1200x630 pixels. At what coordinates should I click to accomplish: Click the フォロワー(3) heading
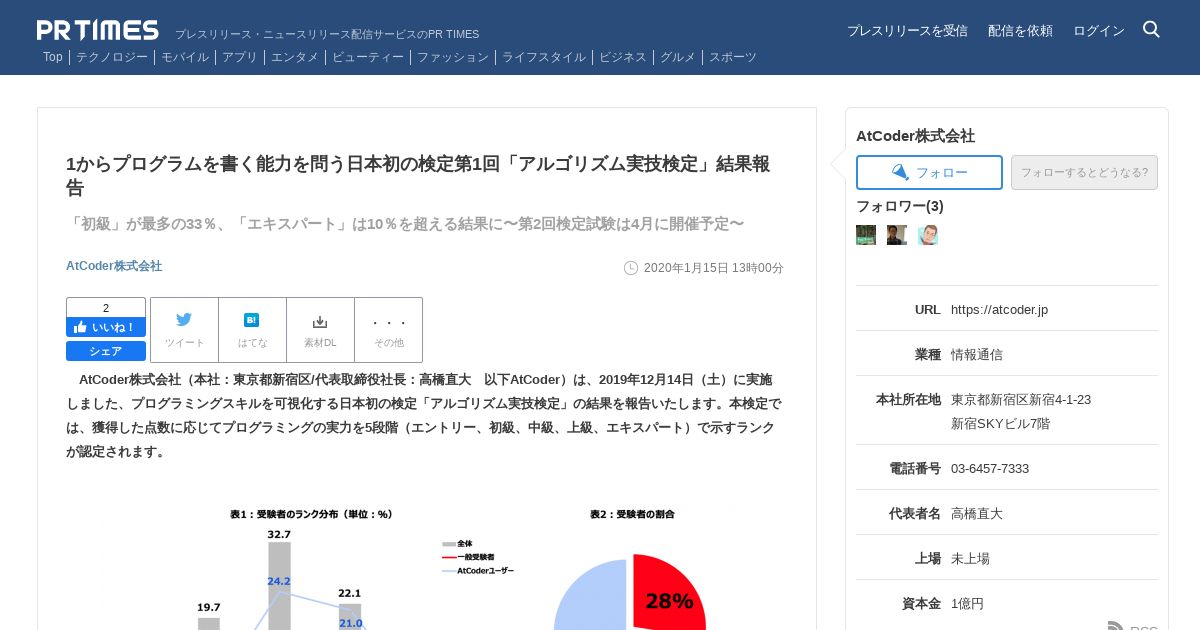click(900, 206)
